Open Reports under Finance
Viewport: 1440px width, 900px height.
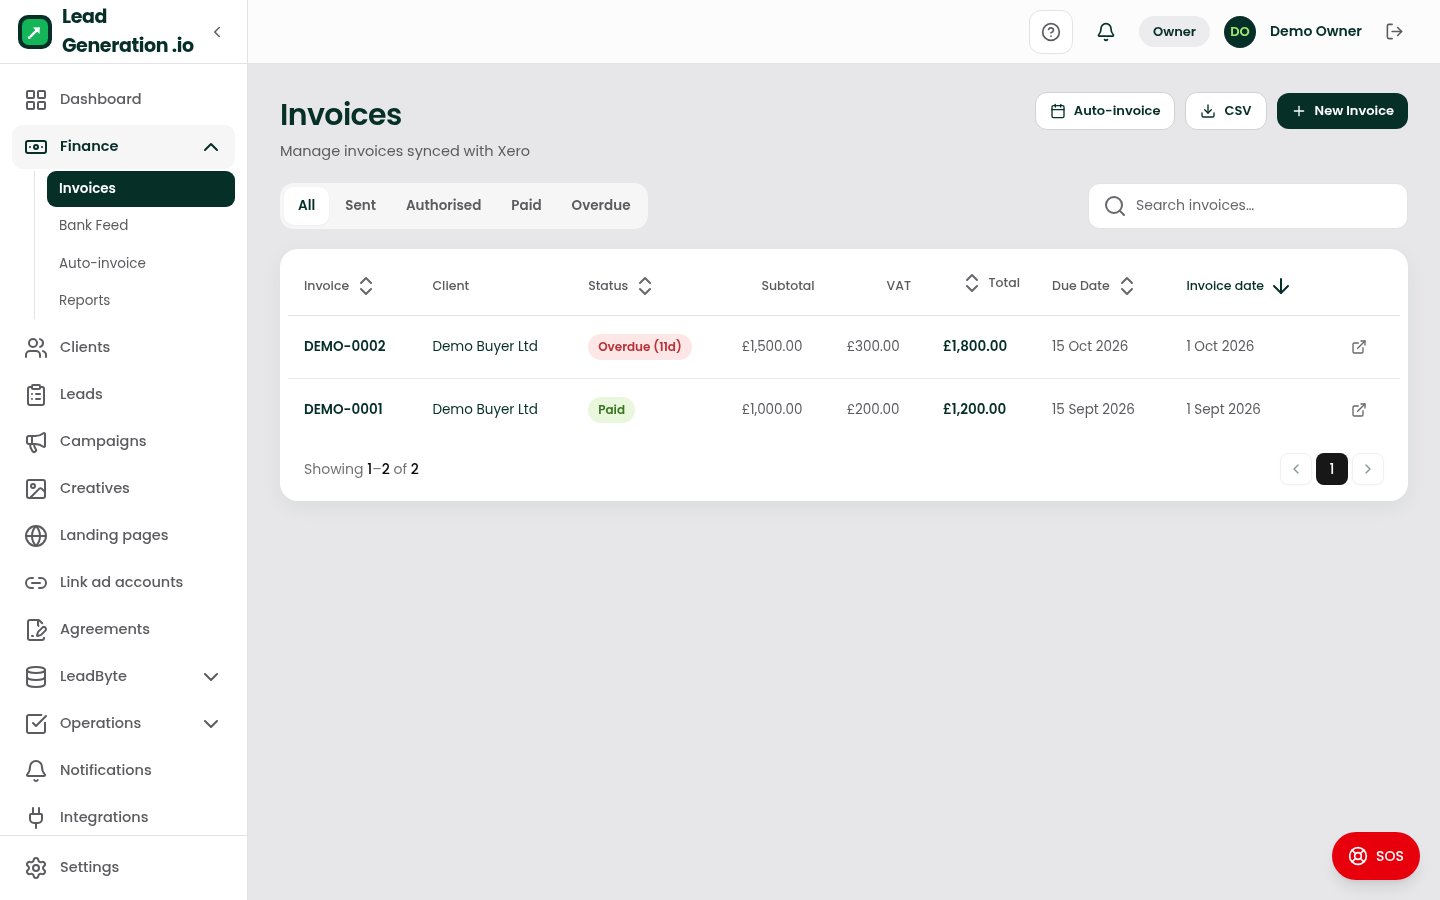tap(141, 300)
